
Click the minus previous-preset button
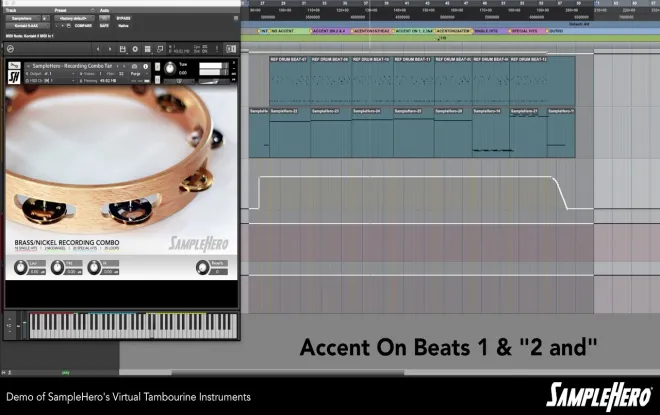[57, 26]
